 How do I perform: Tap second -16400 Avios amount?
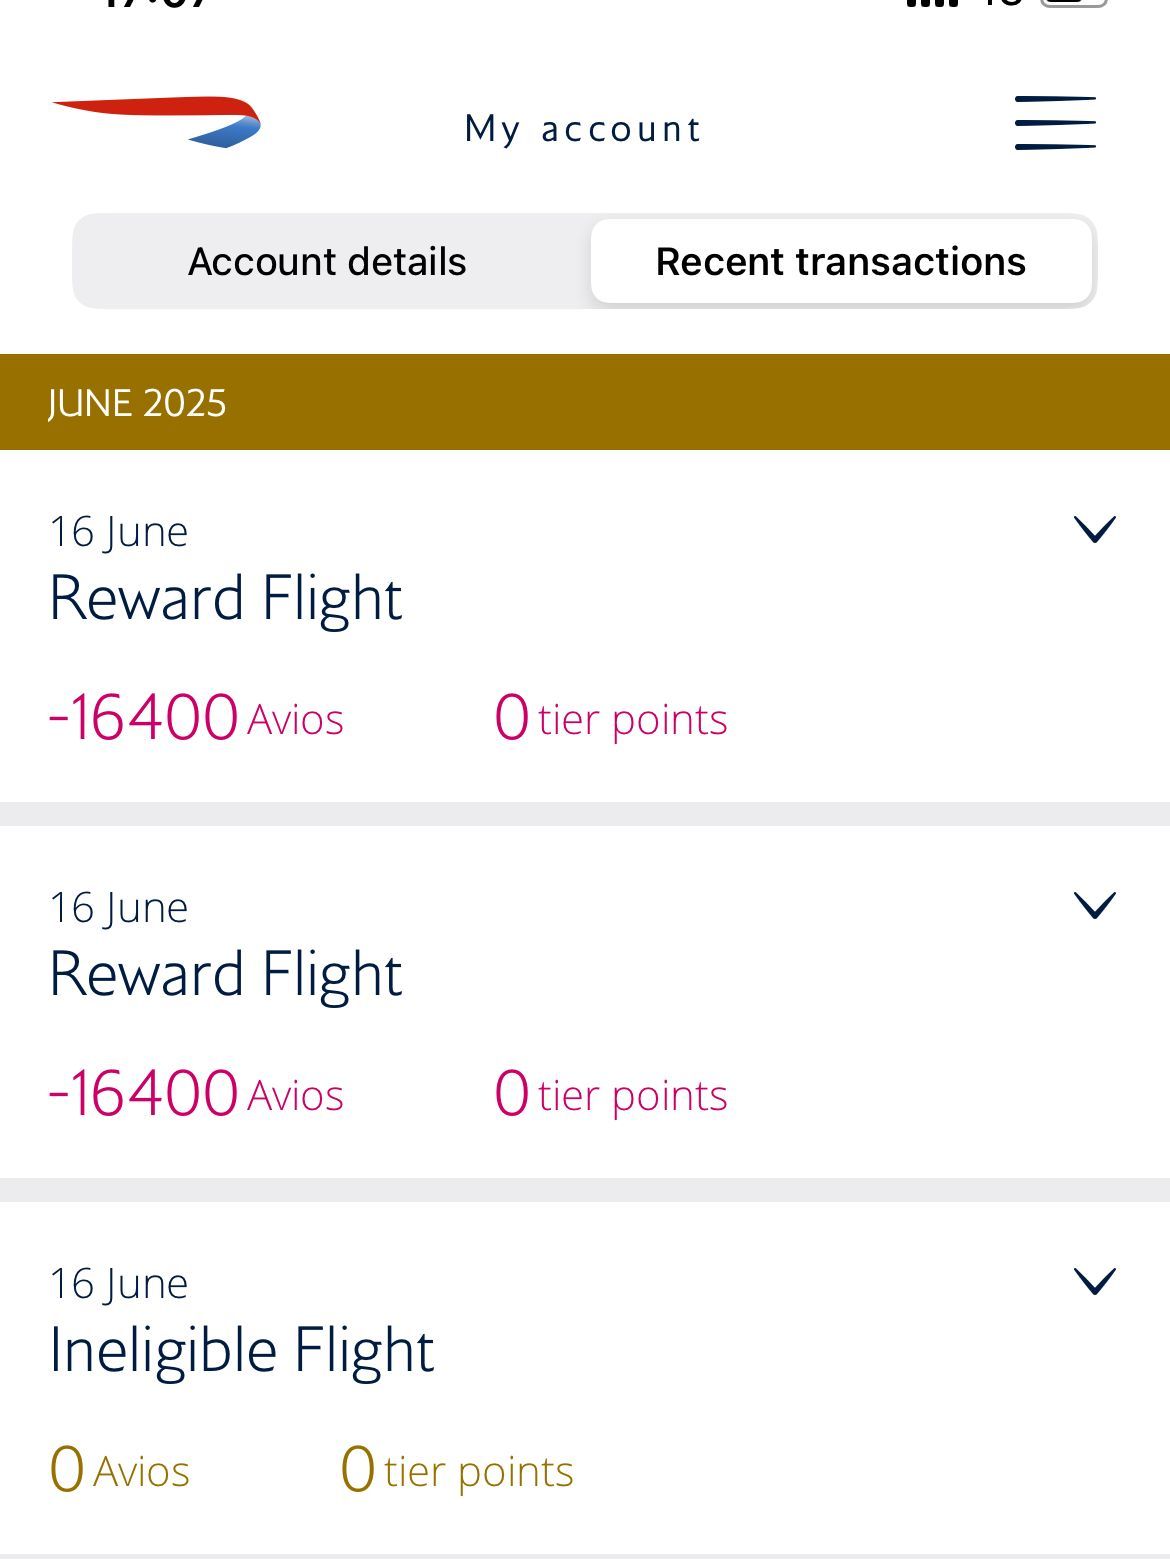coord(196,1094)
